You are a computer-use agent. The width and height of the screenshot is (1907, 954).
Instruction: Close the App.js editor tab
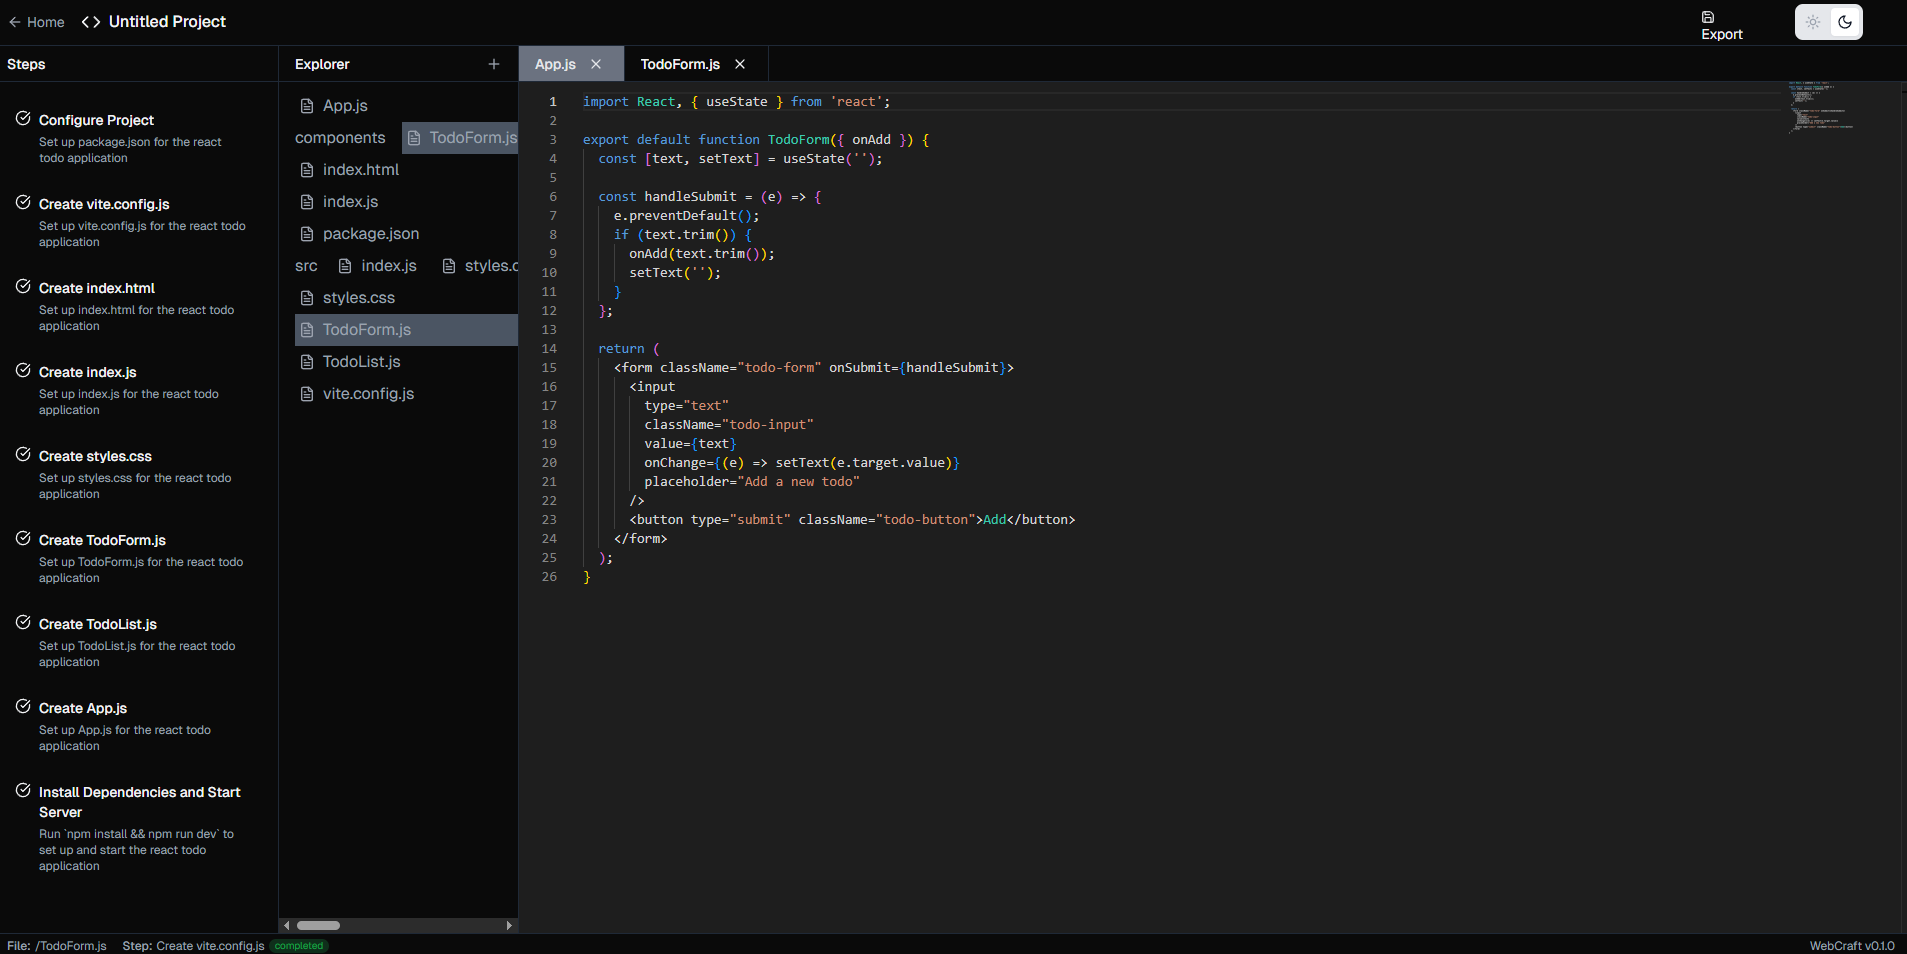click(x=596, y=64)
